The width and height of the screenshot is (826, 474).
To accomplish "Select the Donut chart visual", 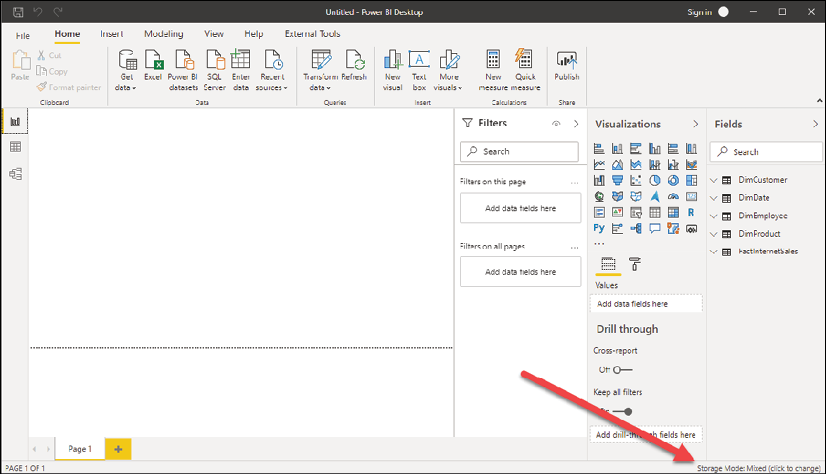I will click(673, 181).
